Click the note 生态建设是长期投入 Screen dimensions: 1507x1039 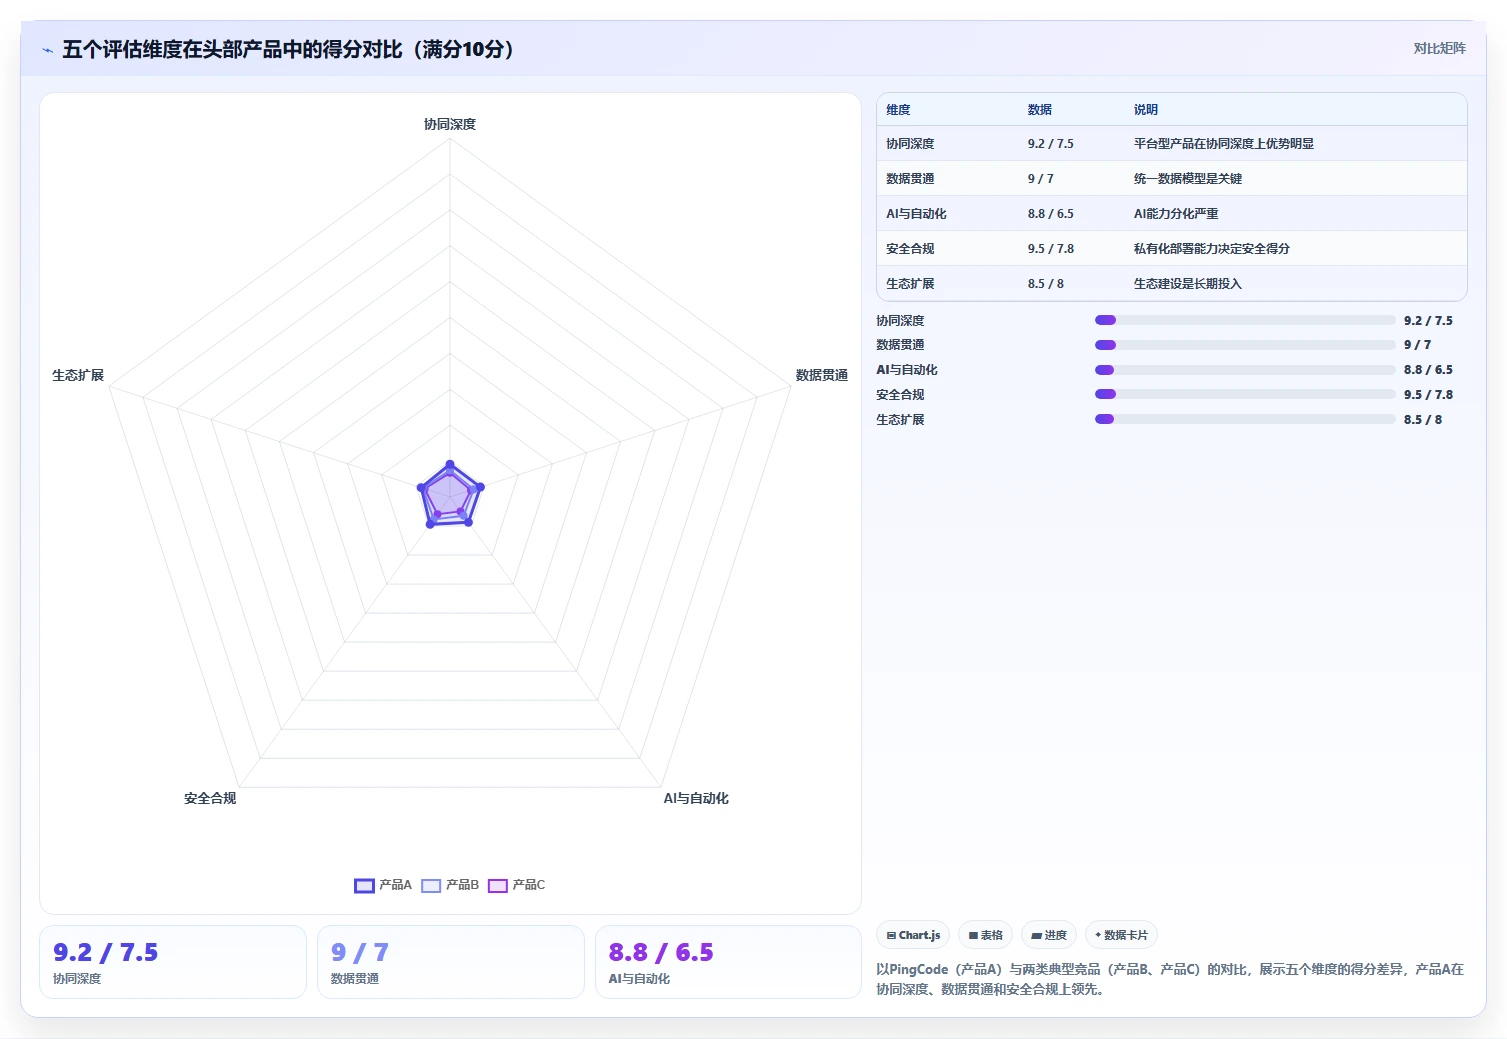tap(1188, 284)
